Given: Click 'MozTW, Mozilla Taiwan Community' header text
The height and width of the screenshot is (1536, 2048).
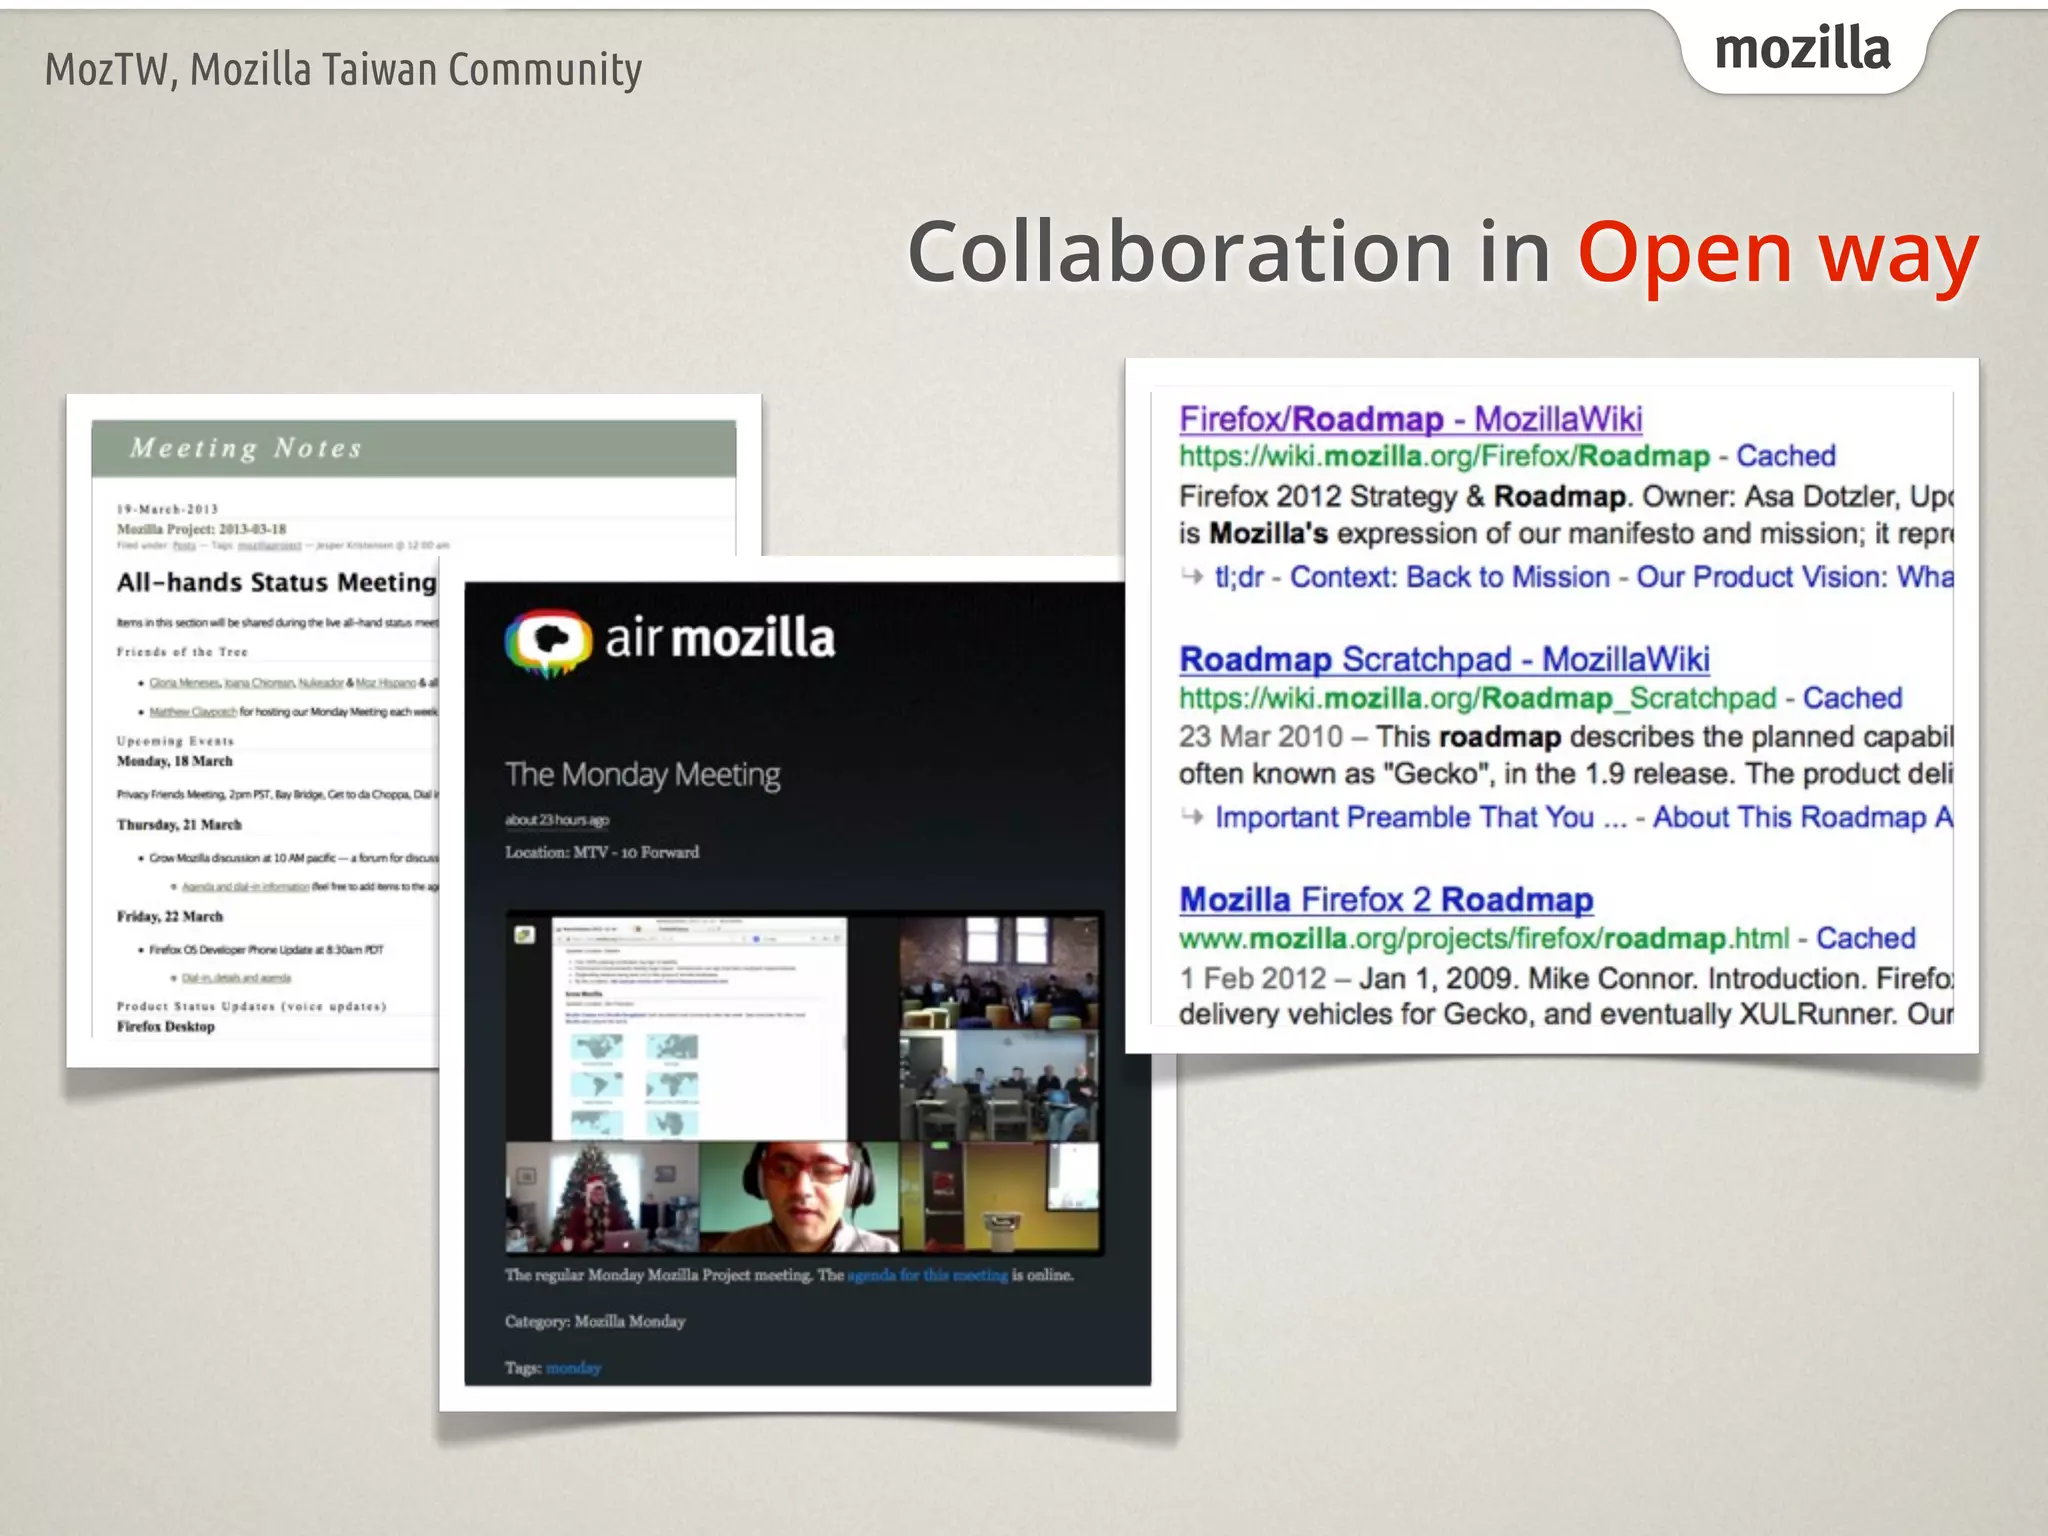Looking at the screenshot, I should [343, 70].
